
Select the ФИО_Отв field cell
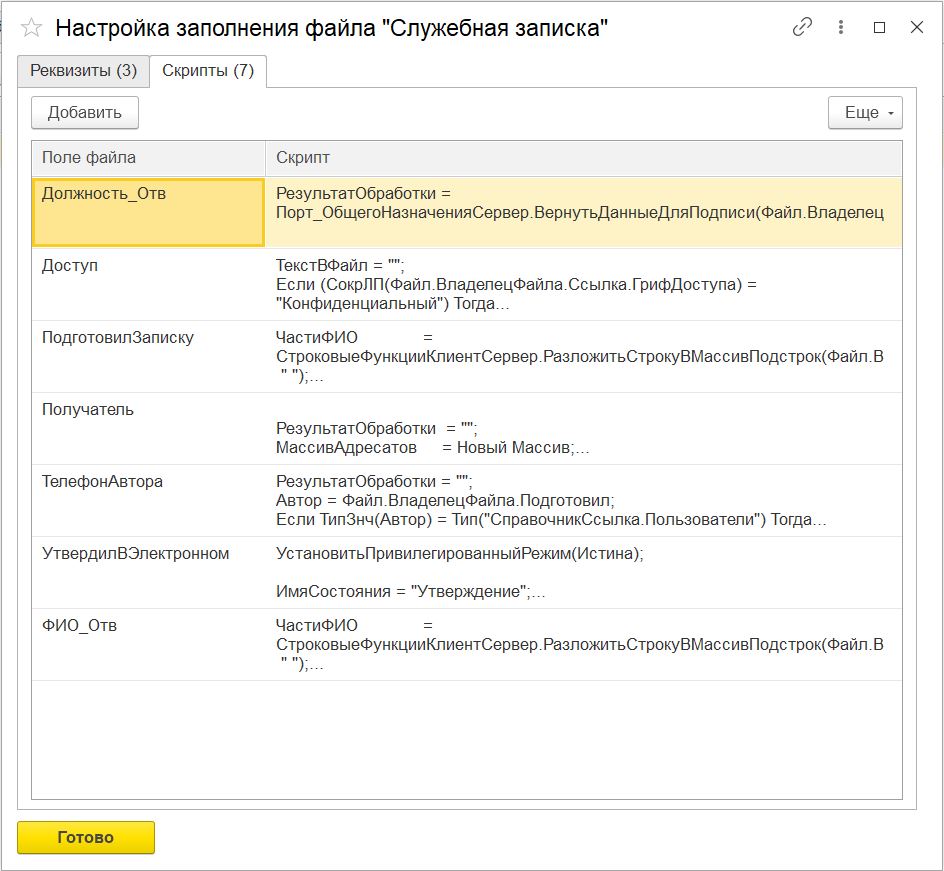(148, 645)
